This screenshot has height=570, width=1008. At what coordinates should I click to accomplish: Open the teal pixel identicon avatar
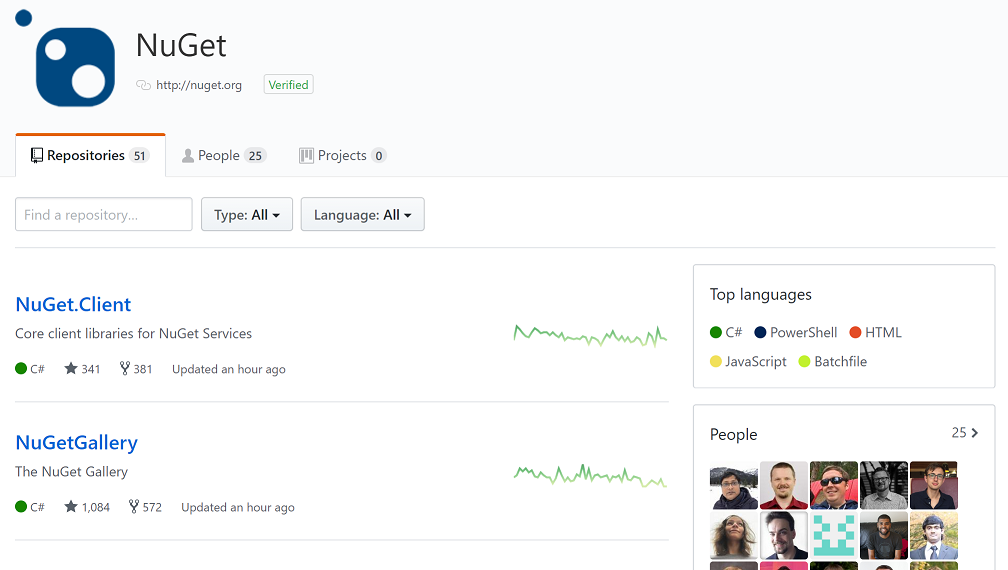point(834,535)
